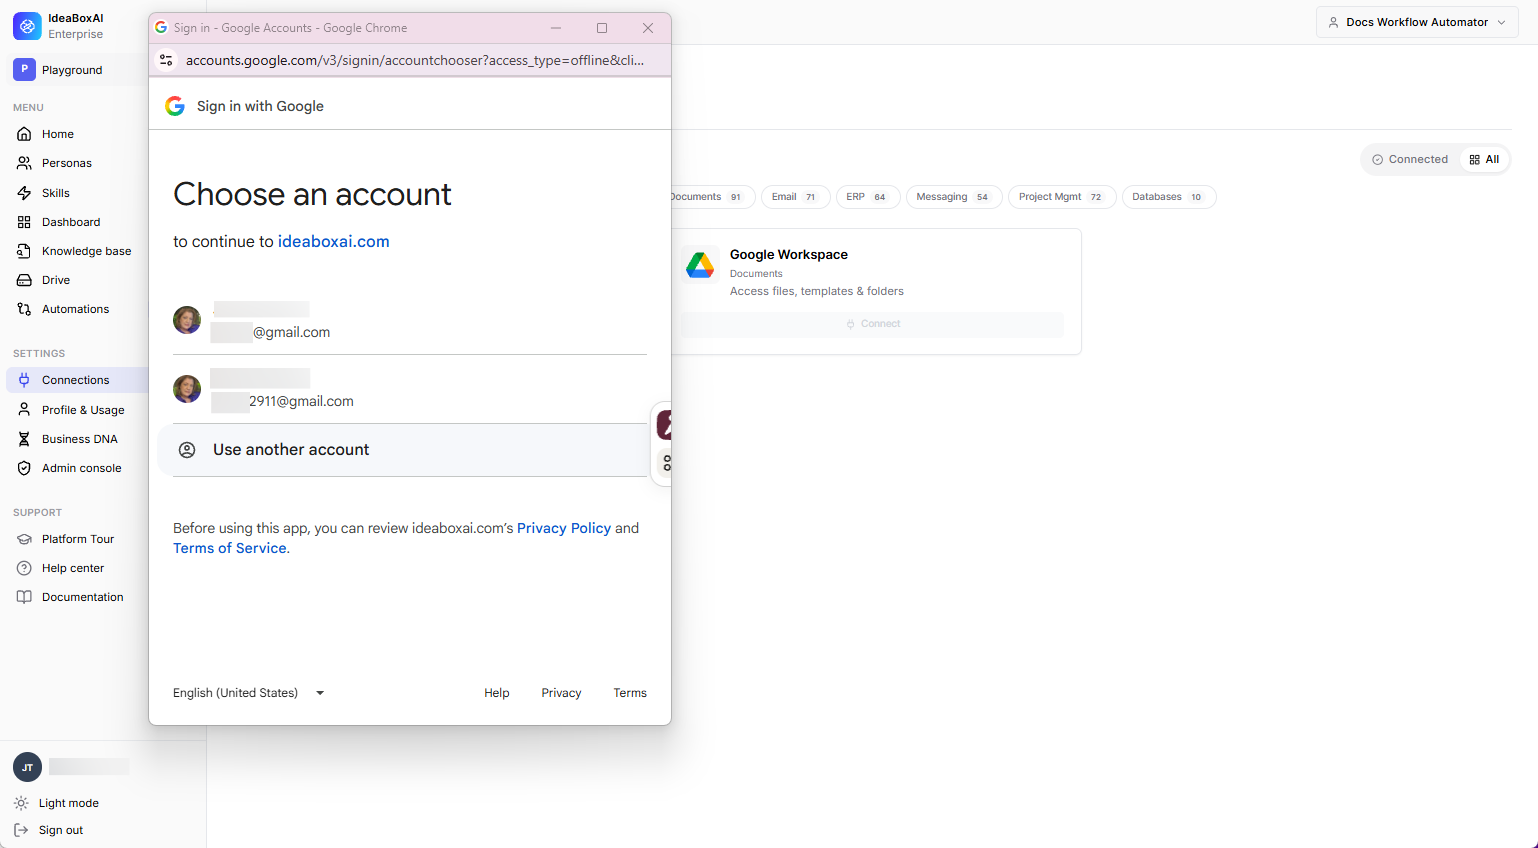Screen dimensions: 1538x848
Task: Open the Docs Workflow Automator dropdown
Action: click(1417, 22)
